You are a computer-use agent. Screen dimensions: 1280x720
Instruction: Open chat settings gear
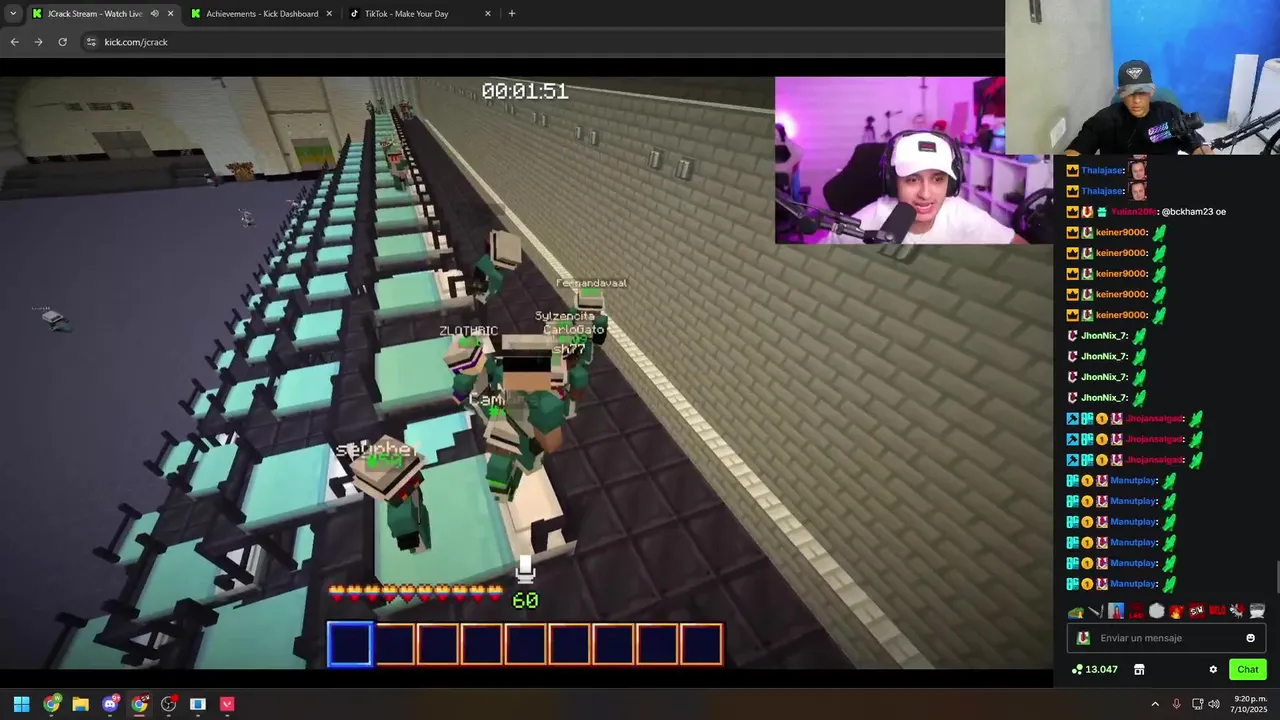(x=1213, y=669)
